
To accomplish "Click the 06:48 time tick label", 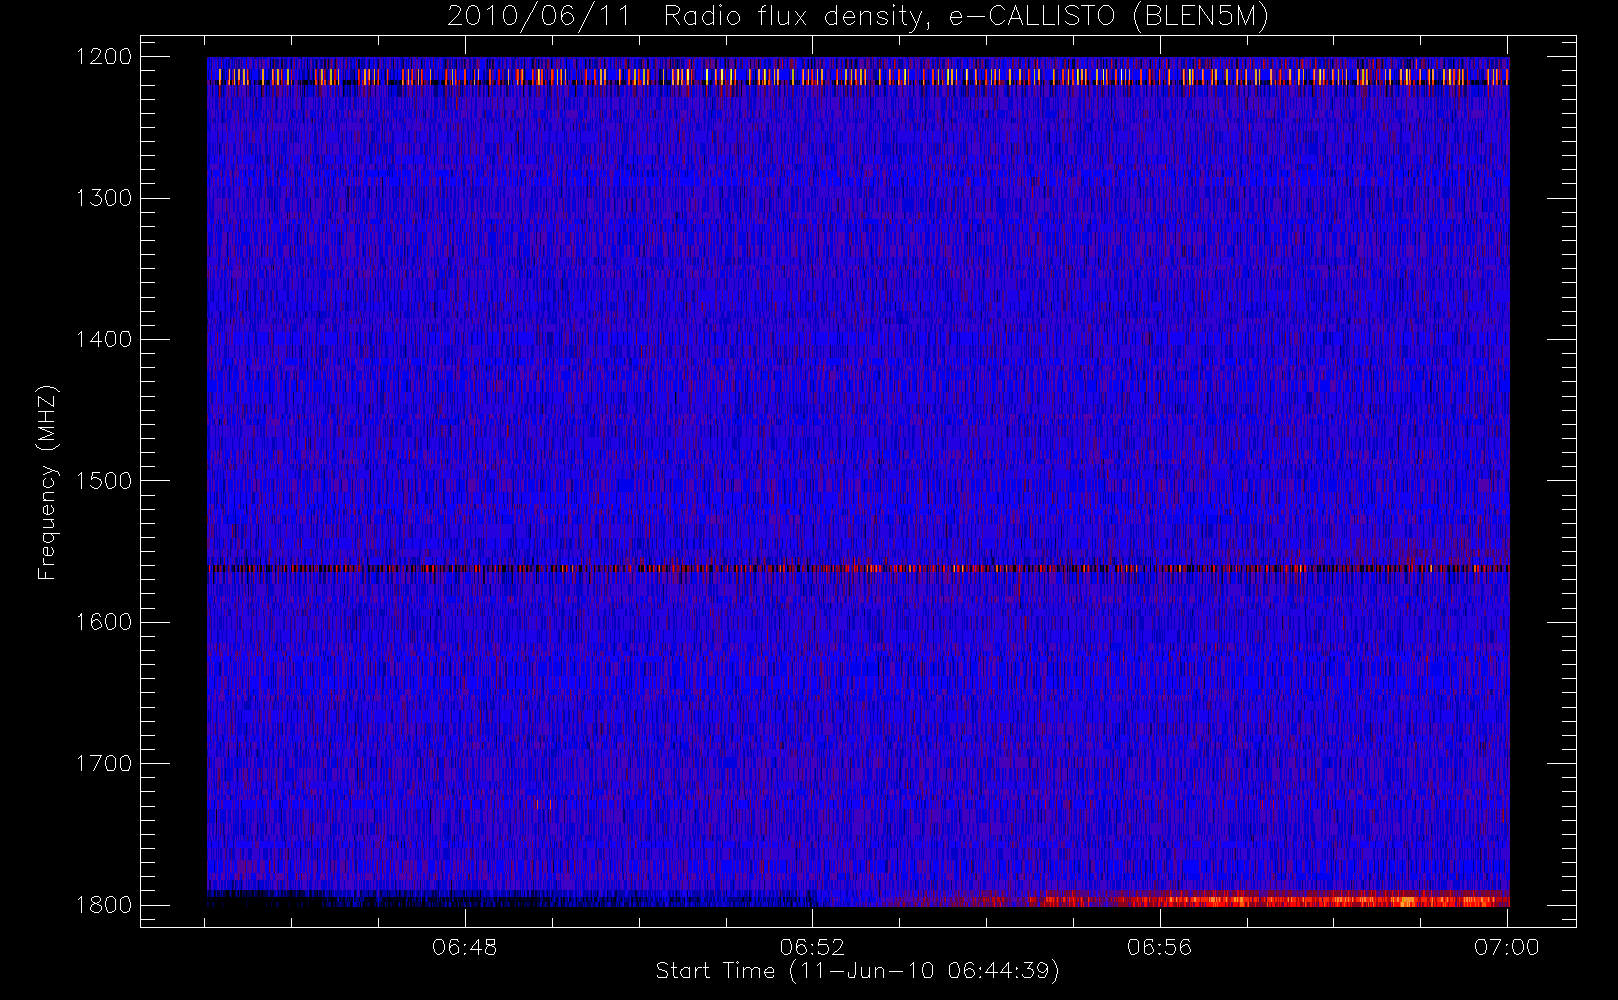I will pos(465,947).
